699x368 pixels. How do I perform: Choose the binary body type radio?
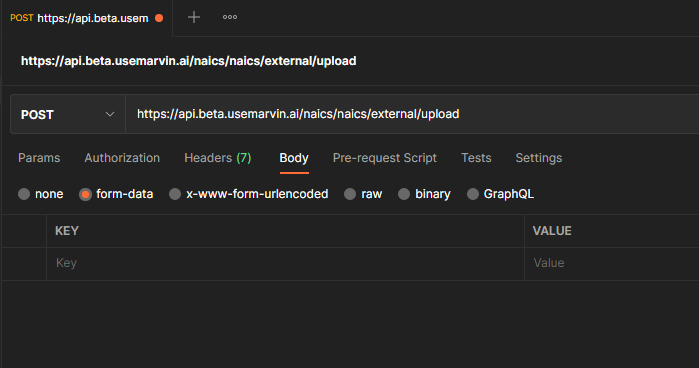[404, 194]
